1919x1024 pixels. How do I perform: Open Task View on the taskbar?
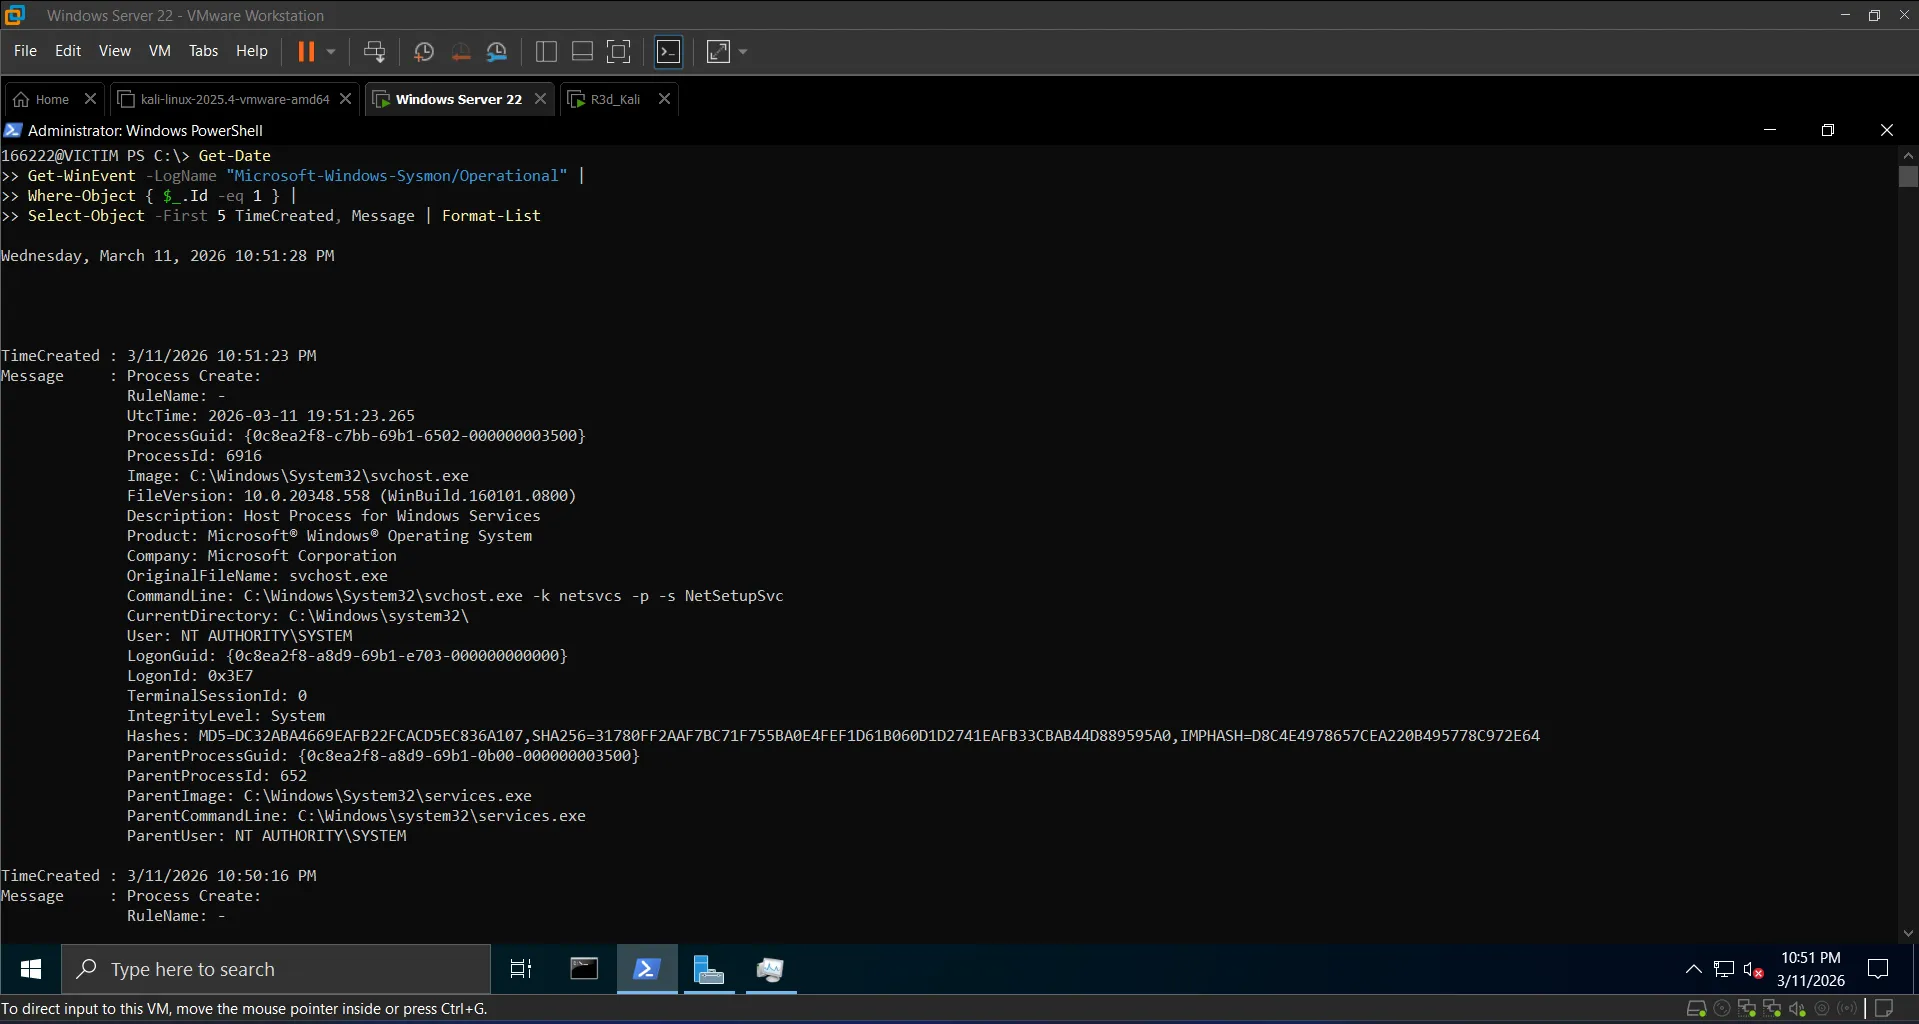point(521,969)
